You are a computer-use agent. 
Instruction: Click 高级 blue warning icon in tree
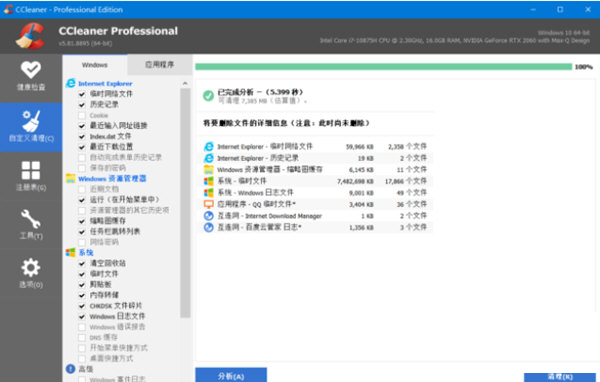coord(70,369)
